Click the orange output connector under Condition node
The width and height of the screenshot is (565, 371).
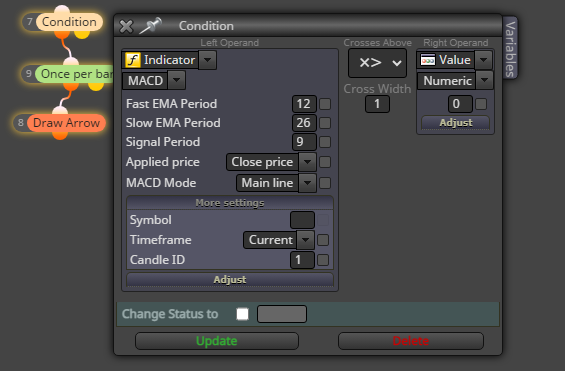(x=62, y=35)
